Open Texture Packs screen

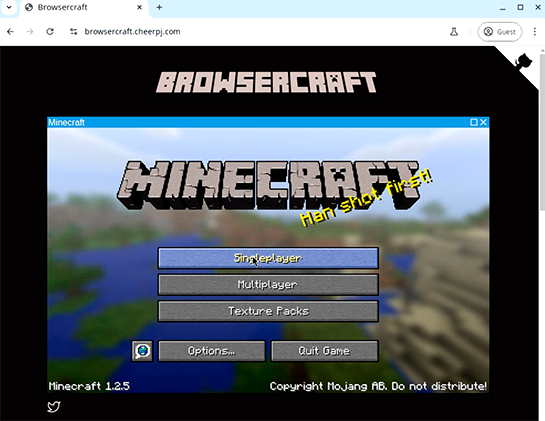tap(268, 311)
